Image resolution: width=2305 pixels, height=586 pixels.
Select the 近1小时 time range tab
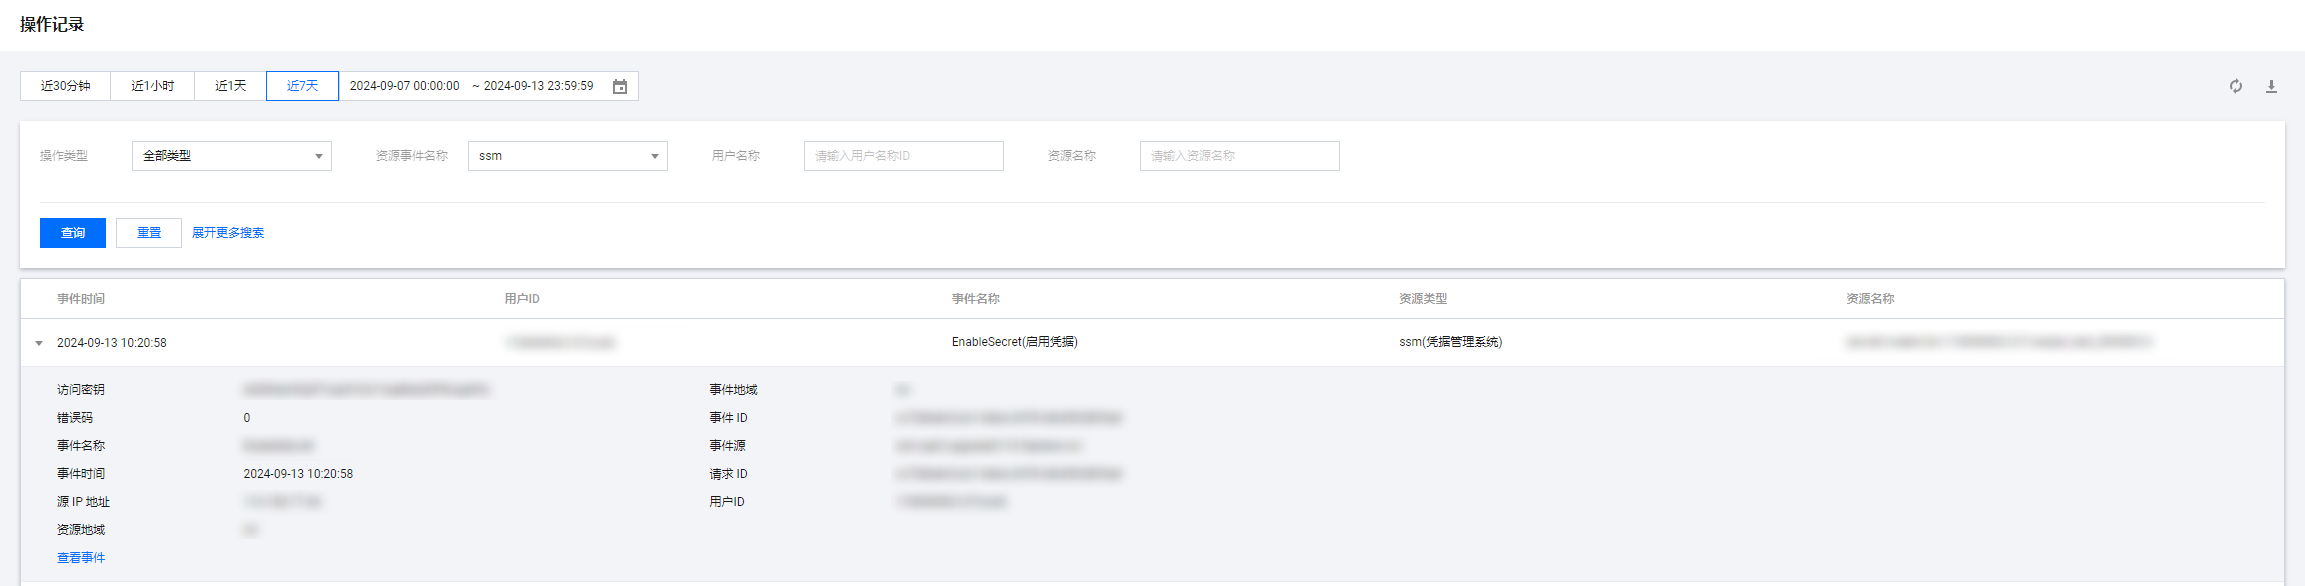153,86
